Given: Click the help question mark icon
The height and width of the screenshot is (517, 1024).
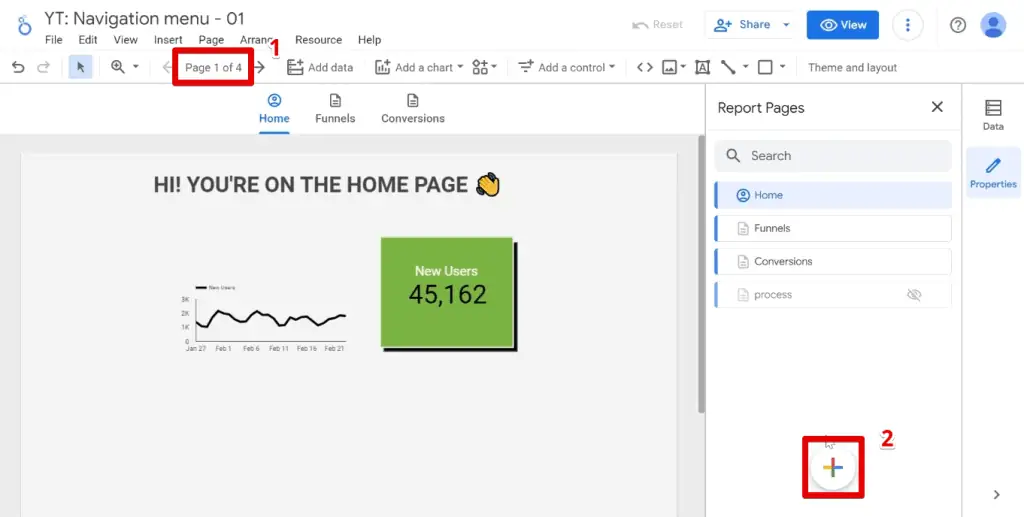Looking at the screenshot, I should click(x=957, y=25).
